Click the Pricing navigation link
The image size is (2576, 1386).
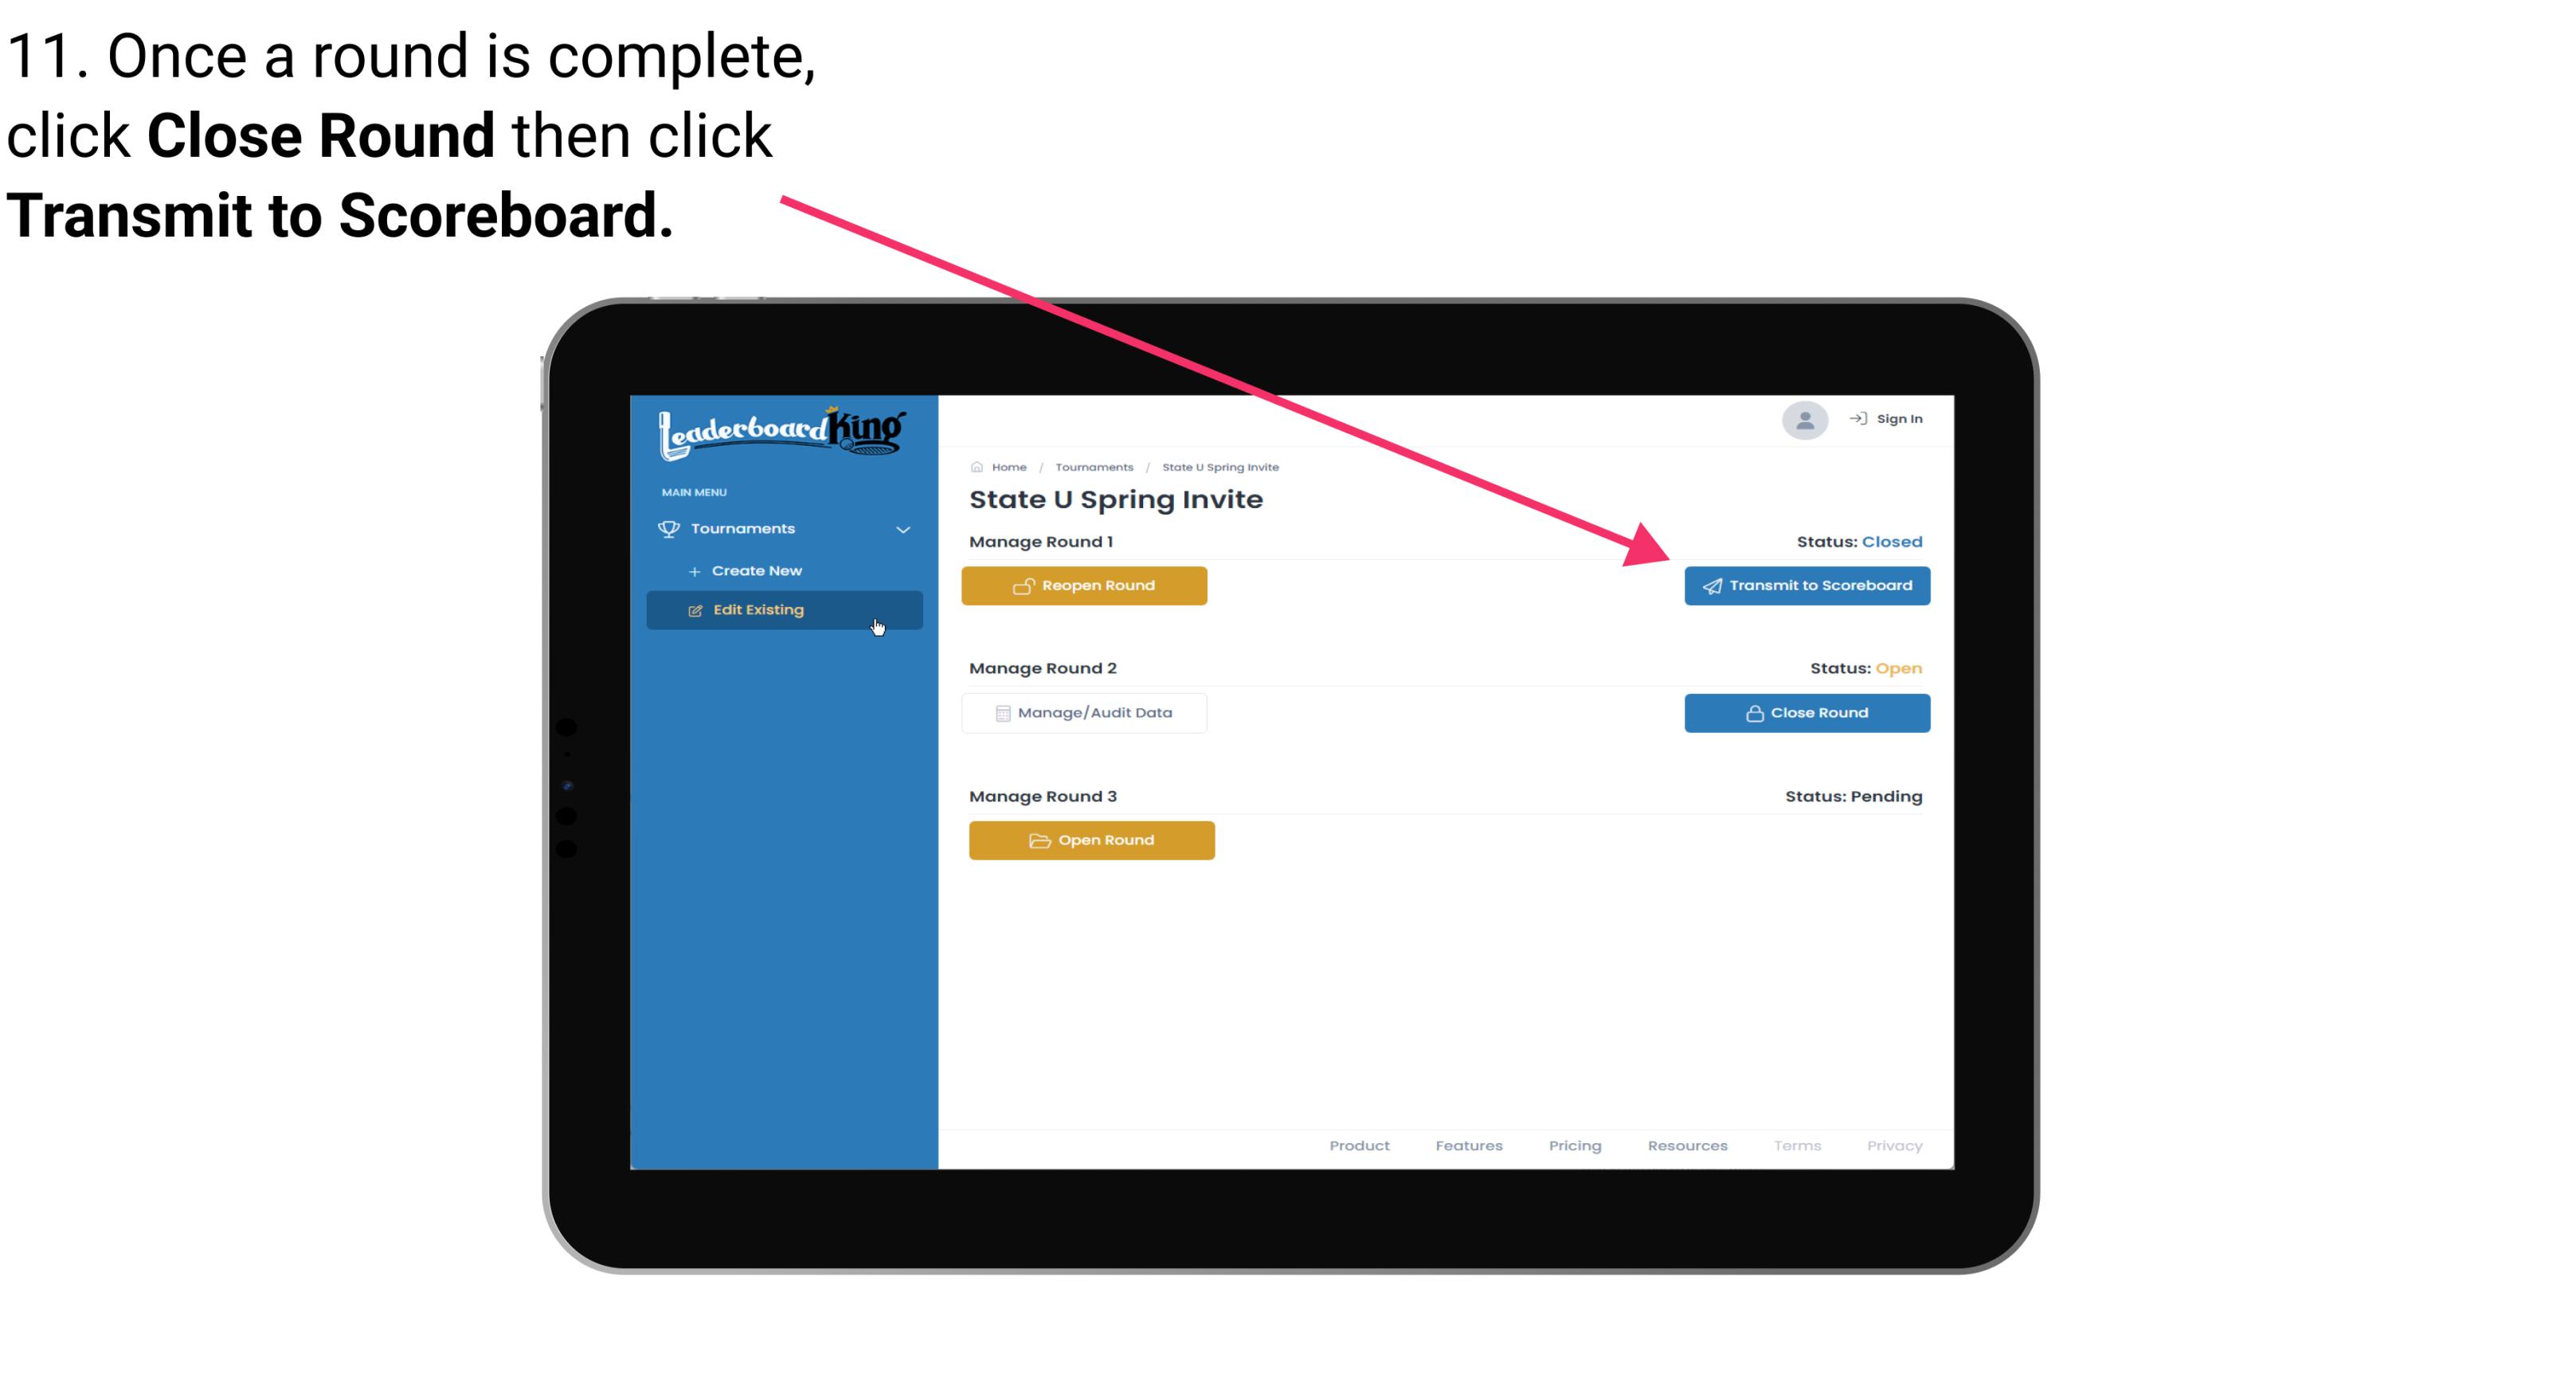[x=1572, y=1145]
